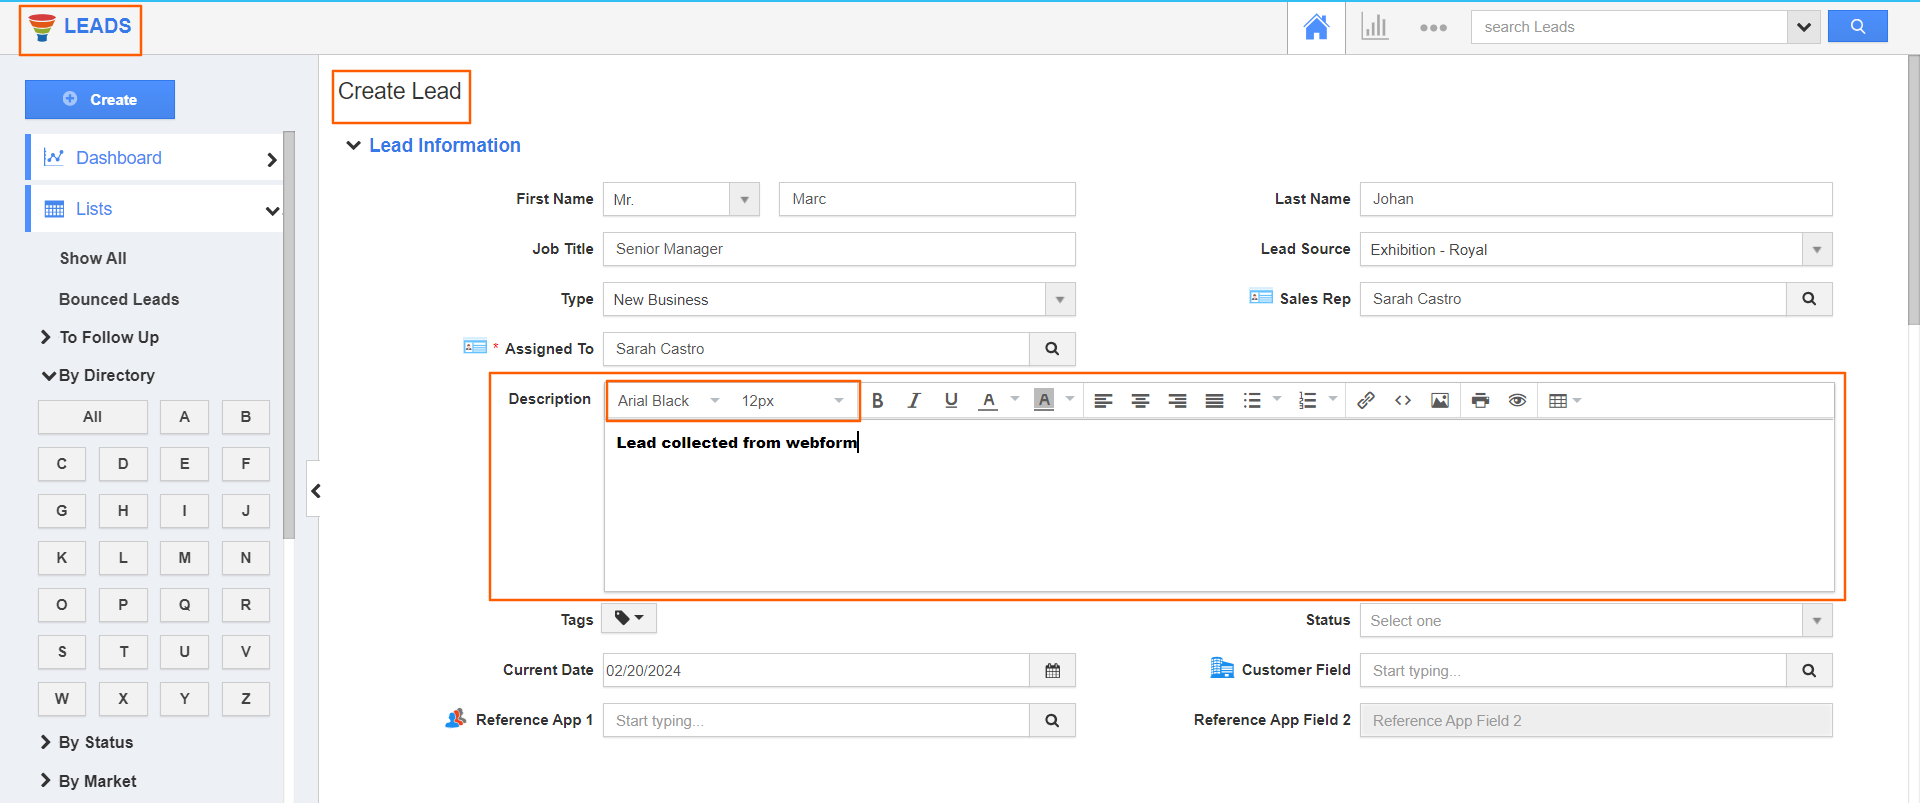The height and width of the screenshot is (803, 1920).
Task: Click the blue search magnifier button
Action: coord(1857,26)
